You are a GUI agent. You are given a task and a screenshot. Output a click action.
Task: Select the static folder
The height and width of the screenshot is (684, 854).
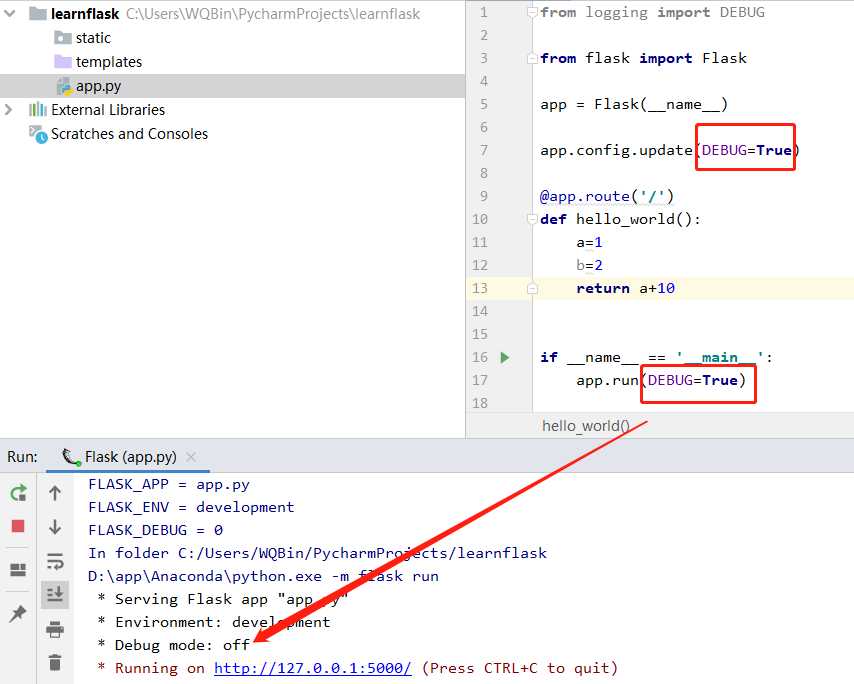(x=93, y=38)
